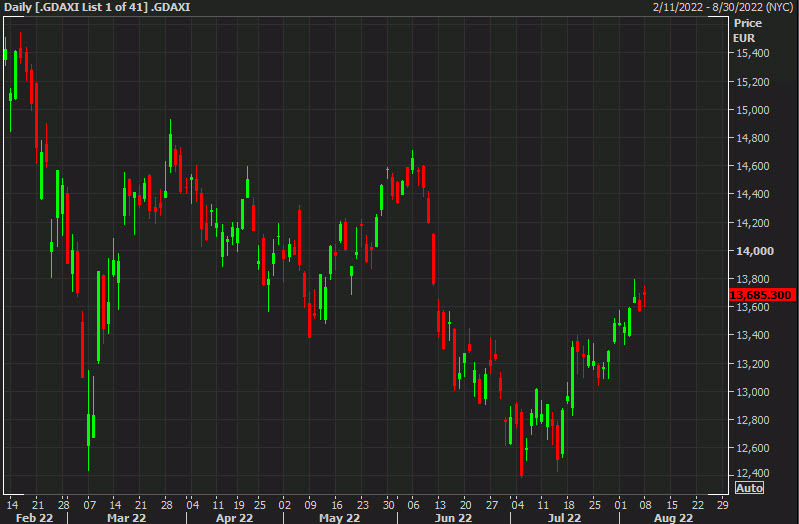Click the 12,600 price axis value
Image resolution: width=799 pixels, height=524 pixels.
753,448
